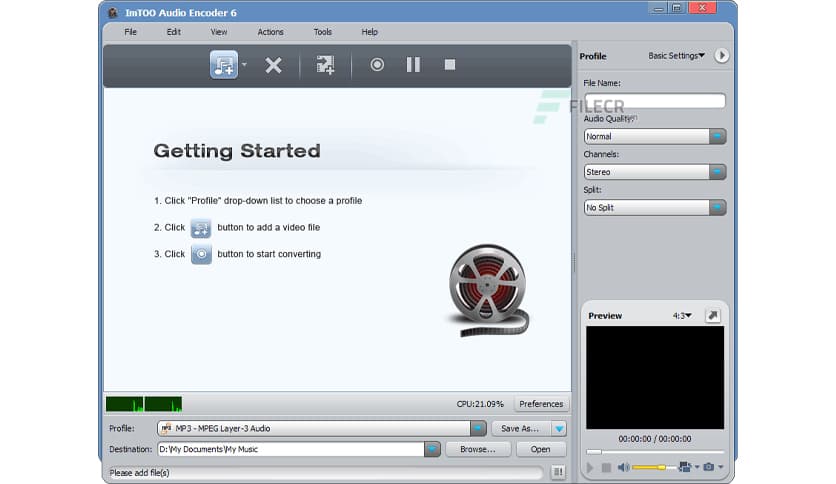Click the preview display mode icon
Screen dimensions: 836x484
click(x=685, y=467)
